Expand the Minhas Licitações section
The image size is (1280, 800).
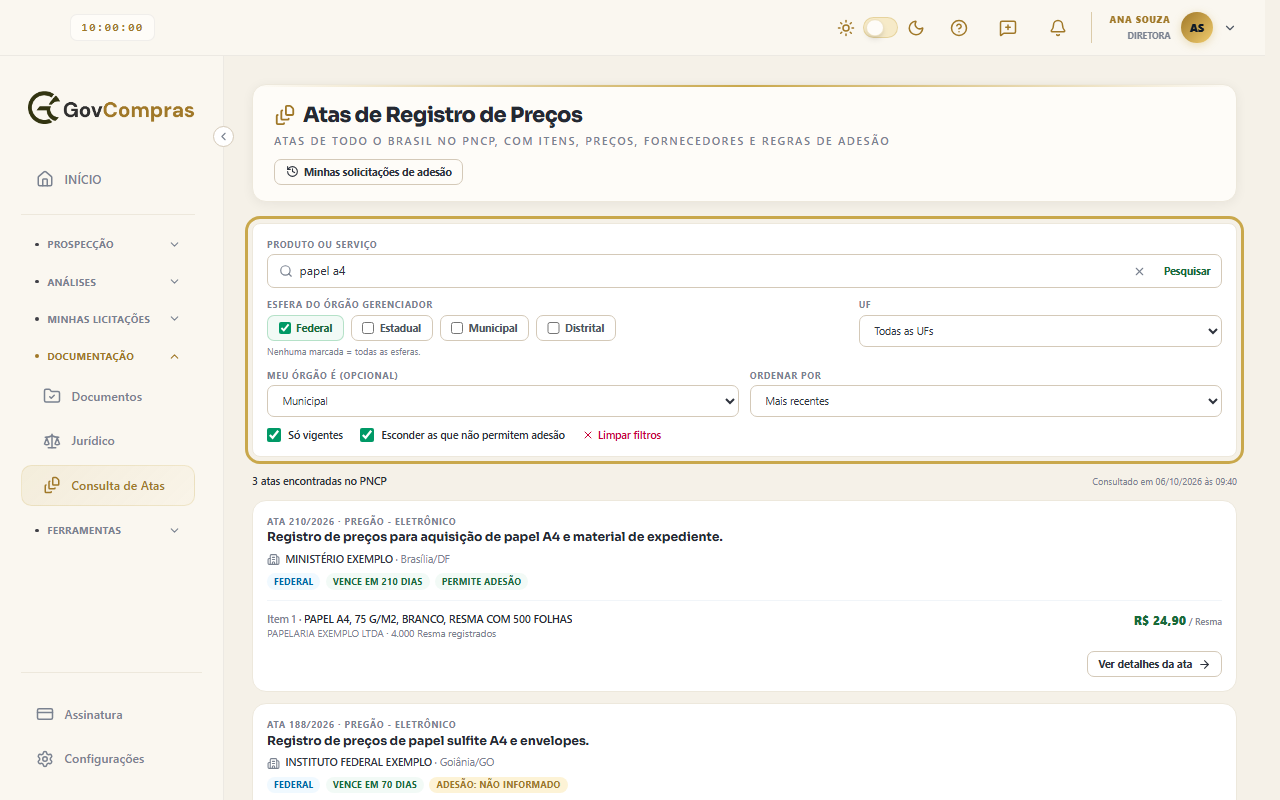(108, 319)
